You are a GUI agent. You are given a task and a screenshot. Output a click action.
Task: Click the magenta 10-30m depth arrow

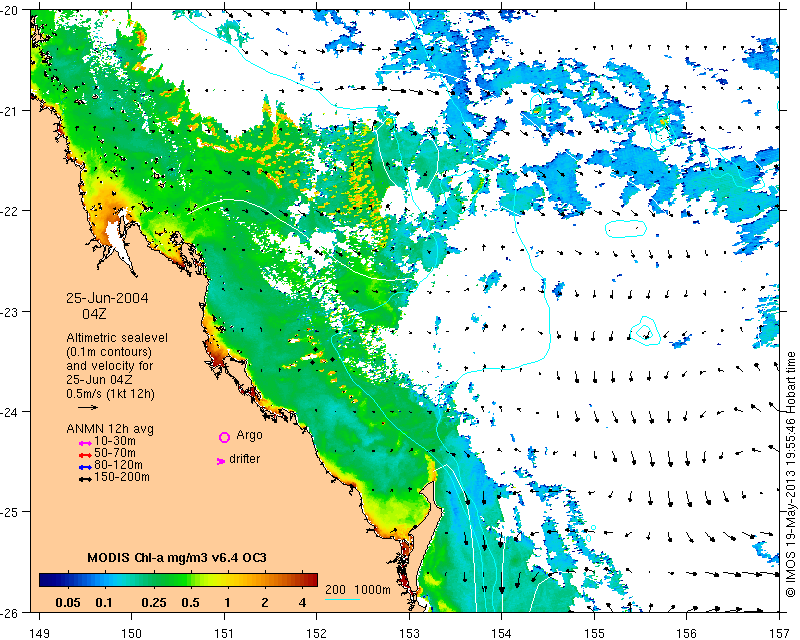85,443
